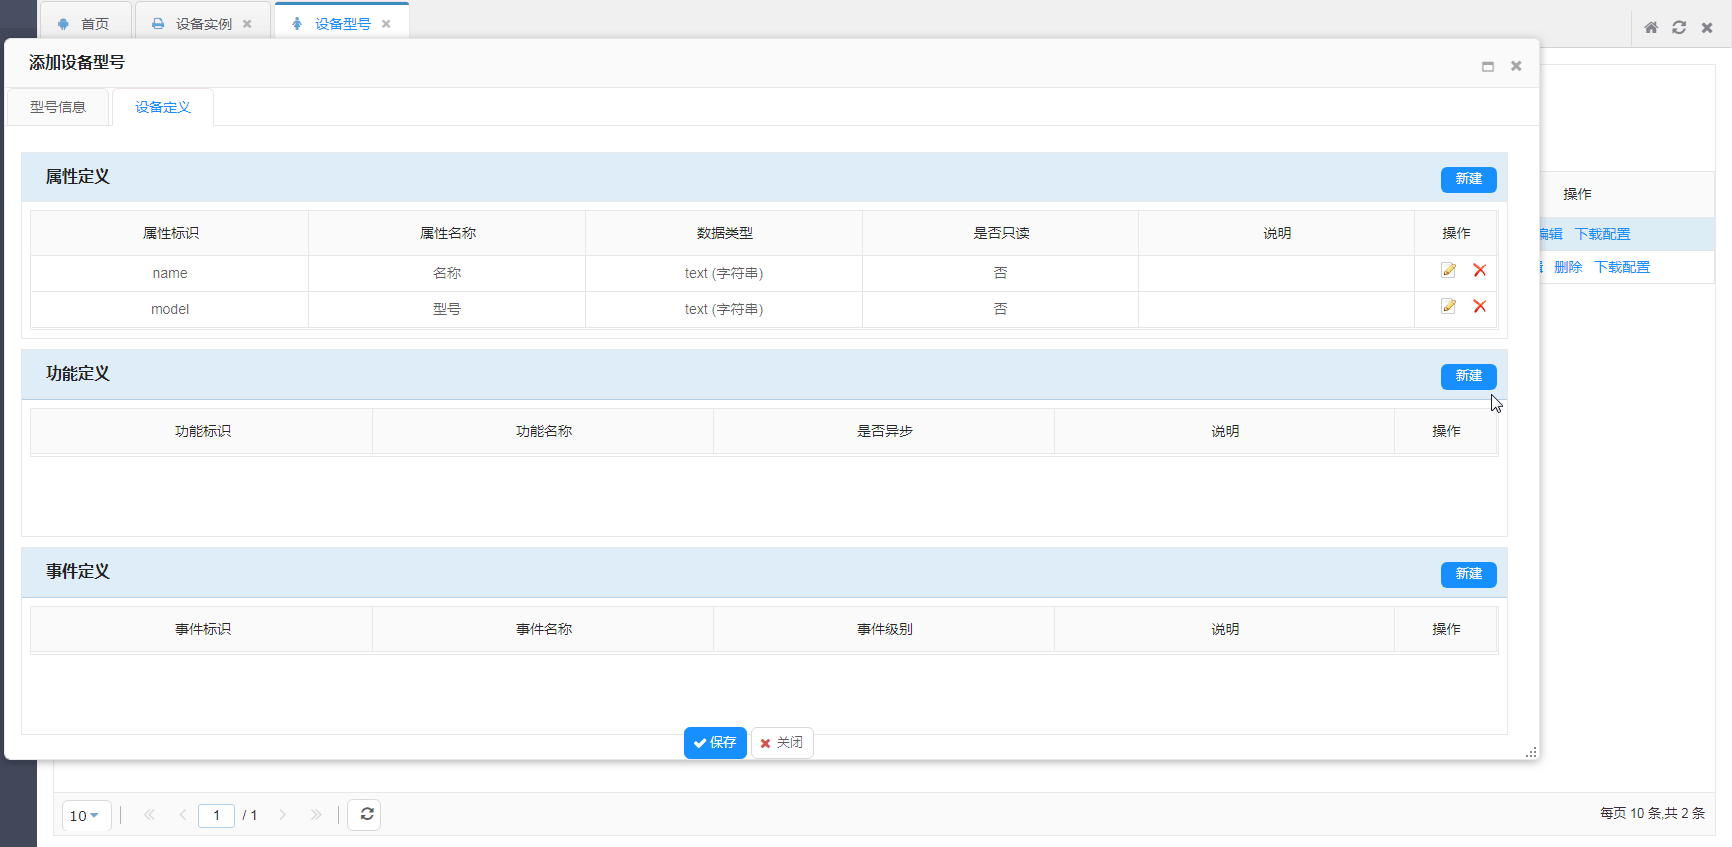Click the 下载配置 link in first row
The width and height of the screenshot is (1732, 847).
point(1602,234)
